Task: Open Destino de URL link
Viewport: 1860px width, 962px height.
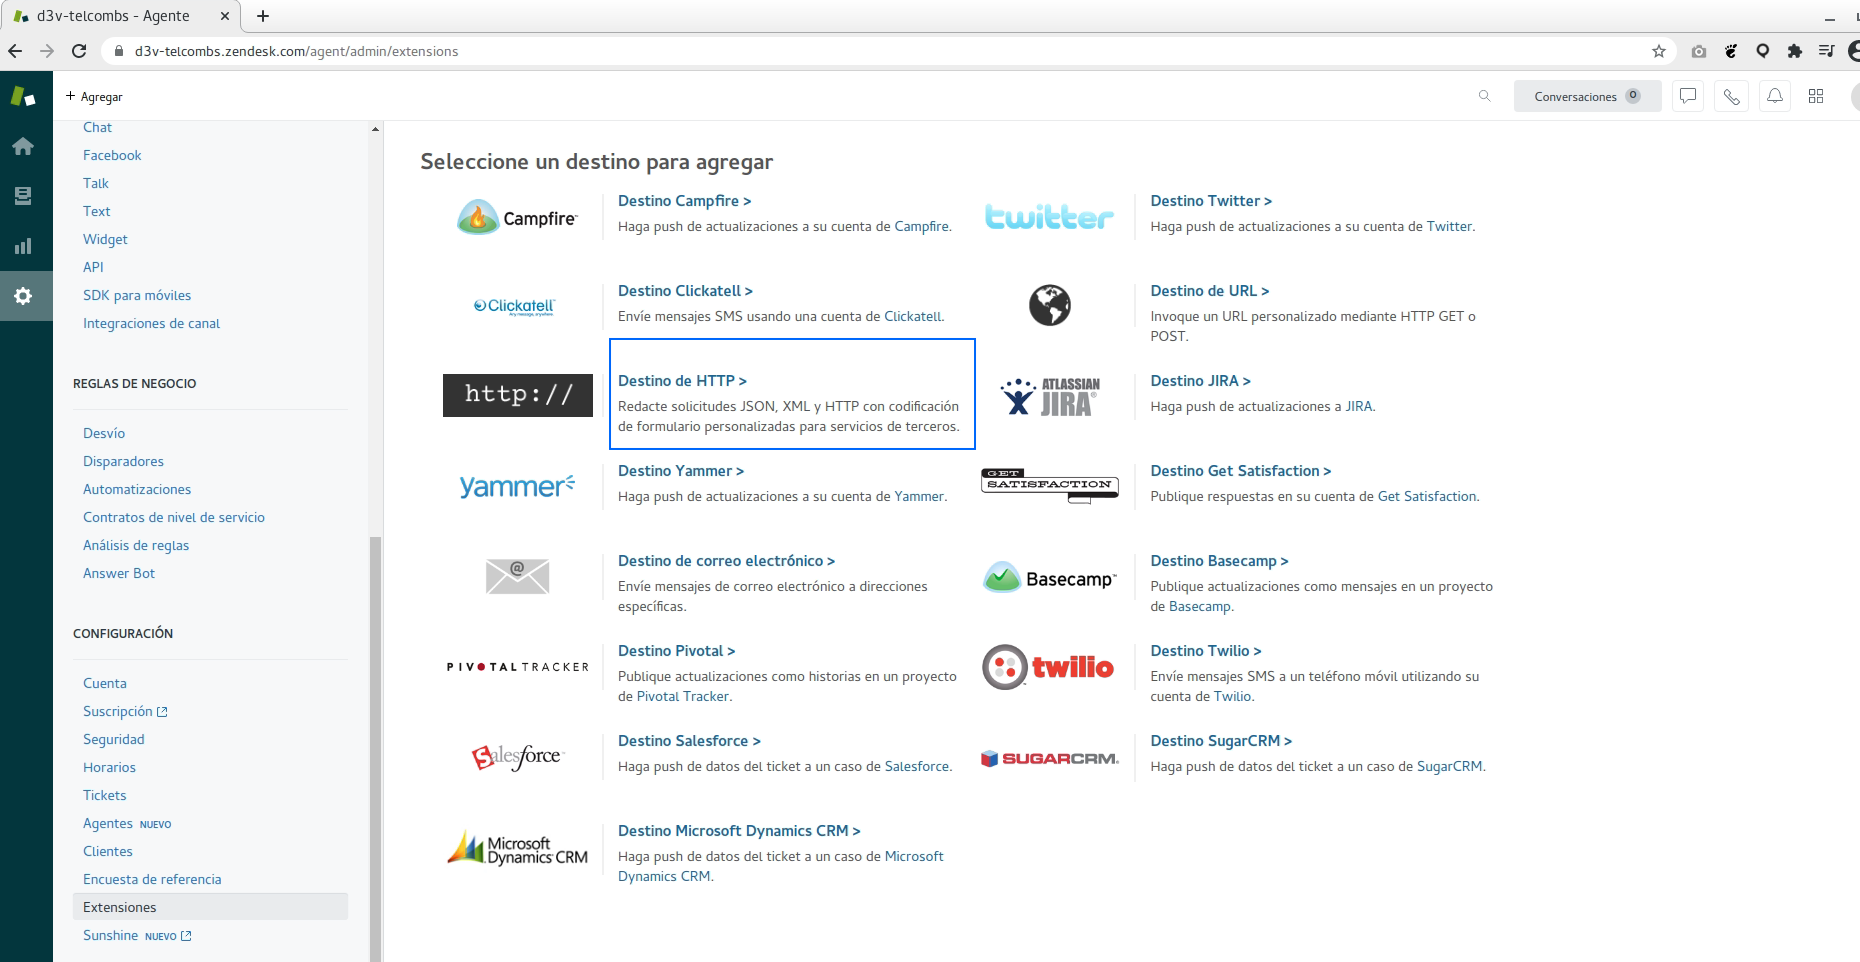Action: [x=1209, y=291]
